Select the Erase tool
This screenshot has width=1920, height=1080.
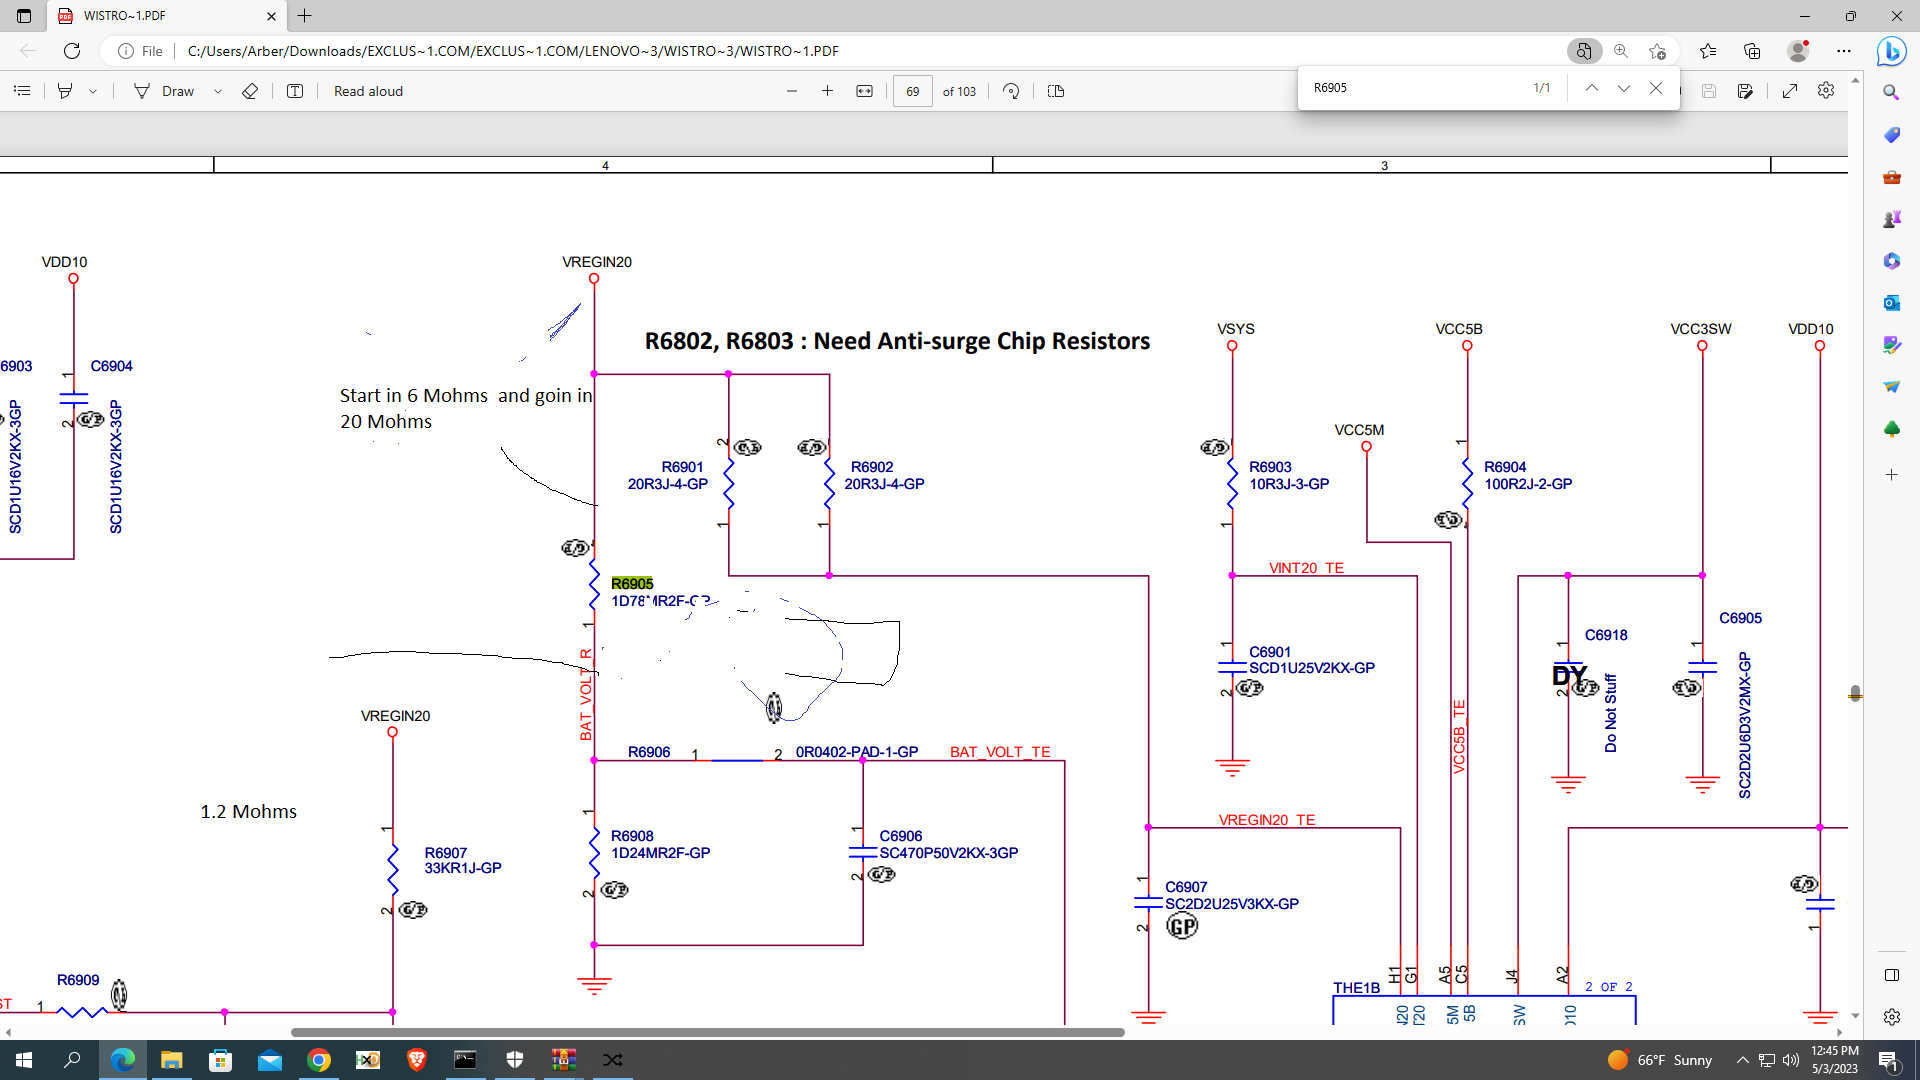tap(250, 91)
